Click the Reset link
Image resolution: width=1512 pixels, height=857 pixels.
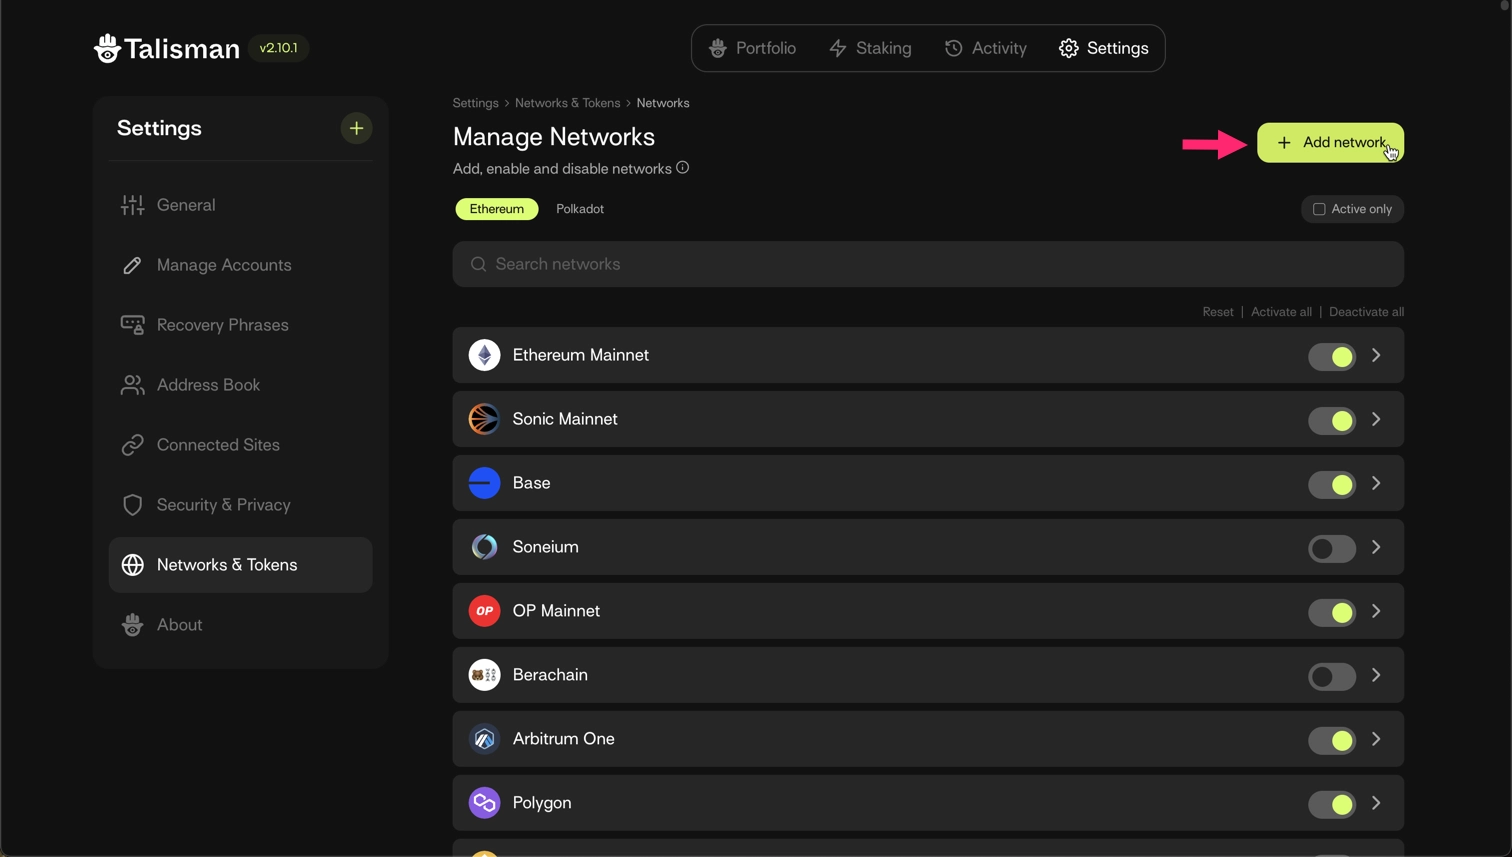click(x=1218, y=312)
